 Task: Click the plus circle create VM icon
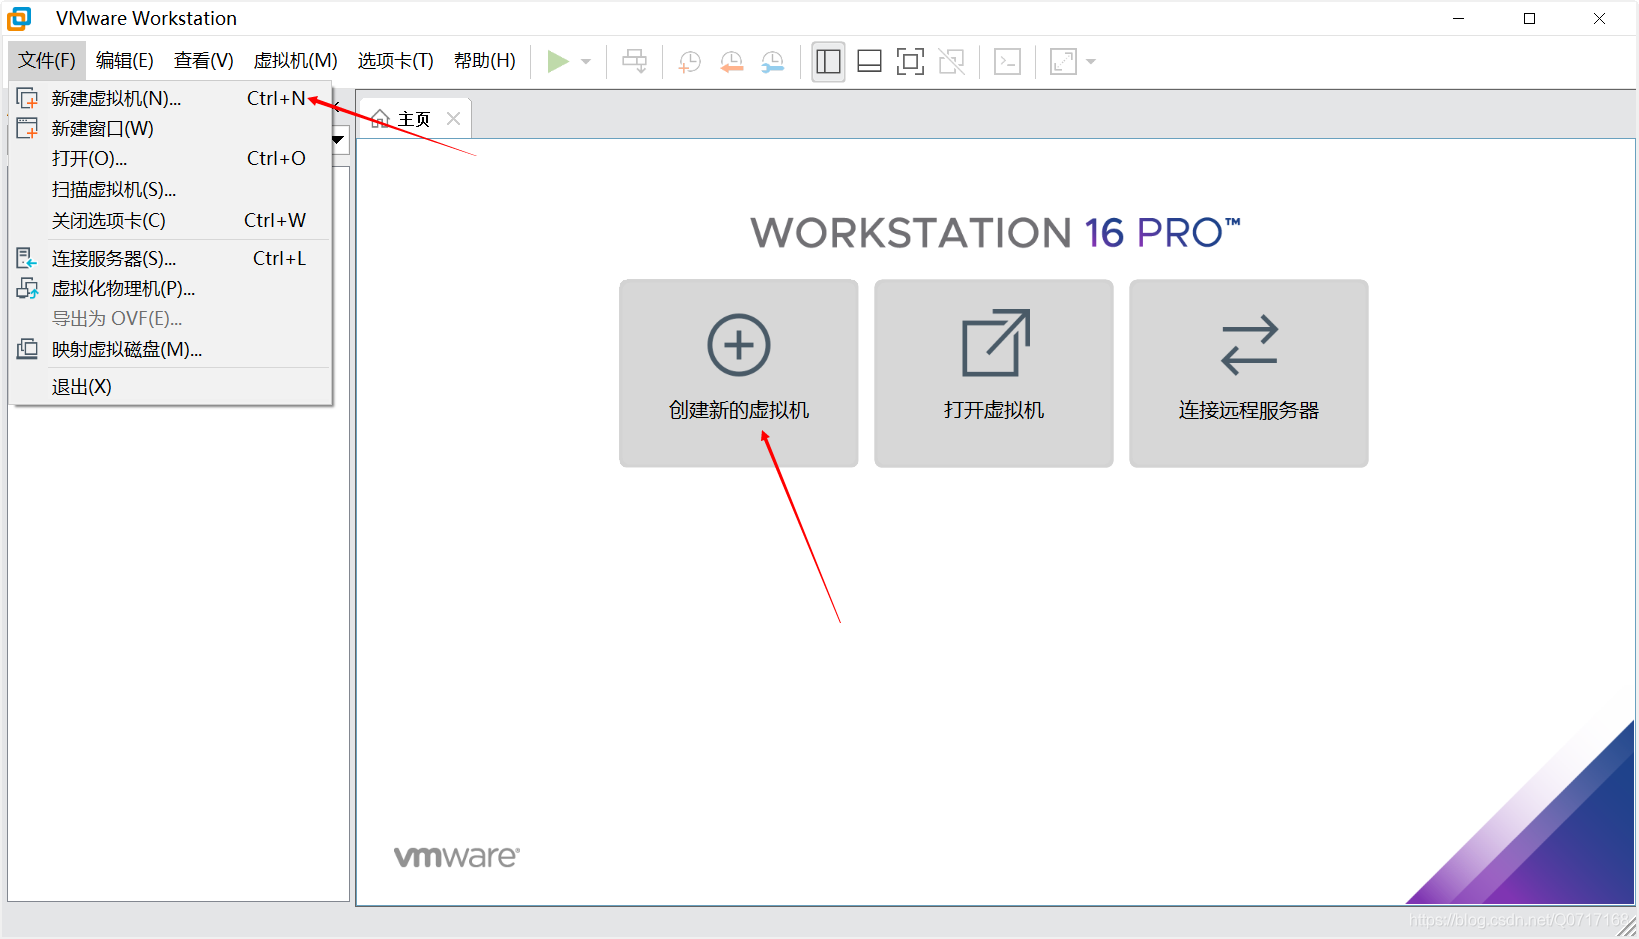tap(739, 345)
